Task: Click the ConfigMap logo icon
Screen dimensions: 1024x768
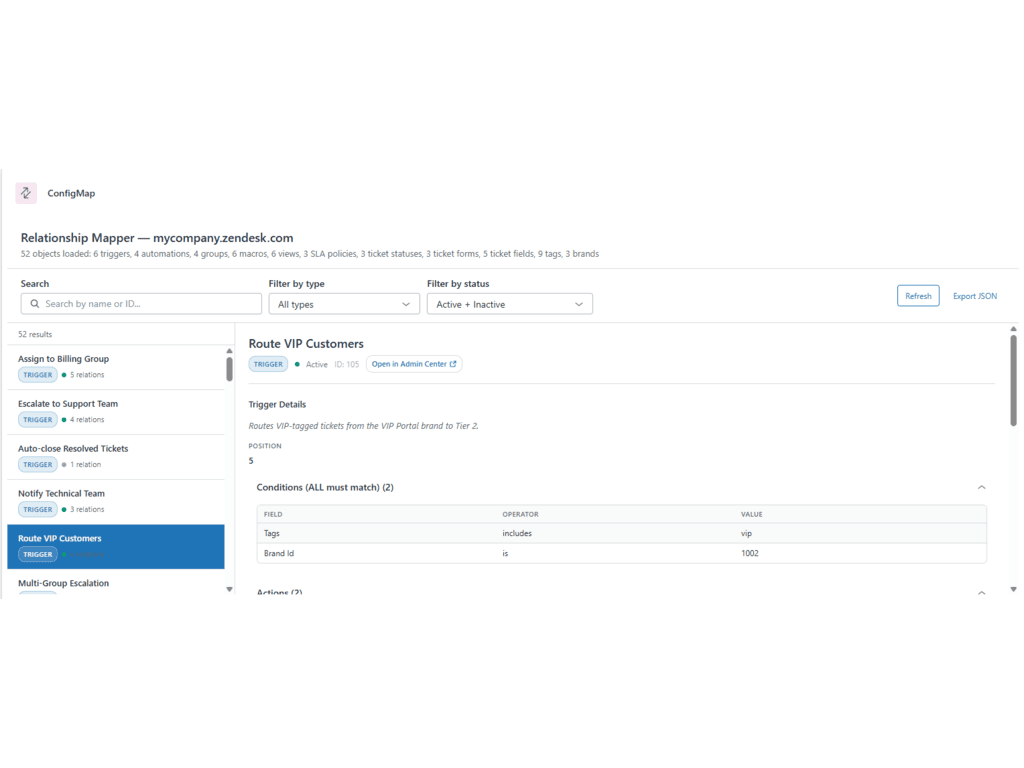Action: point(26,193)
